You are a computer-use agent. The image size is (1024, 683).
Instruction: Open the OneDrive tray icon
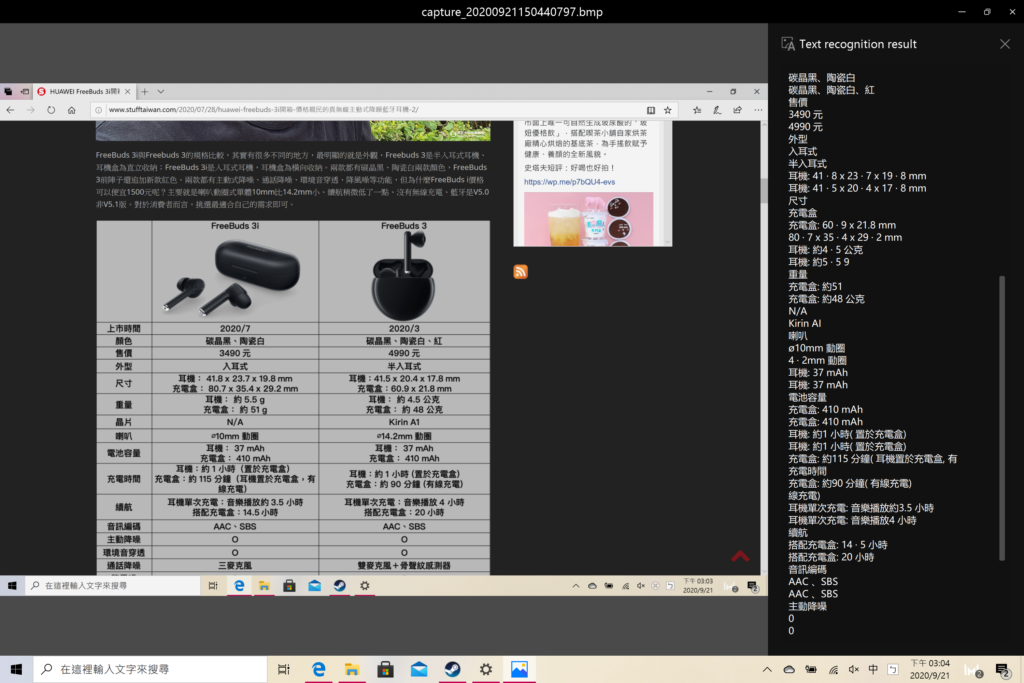(x=789, y=669)
